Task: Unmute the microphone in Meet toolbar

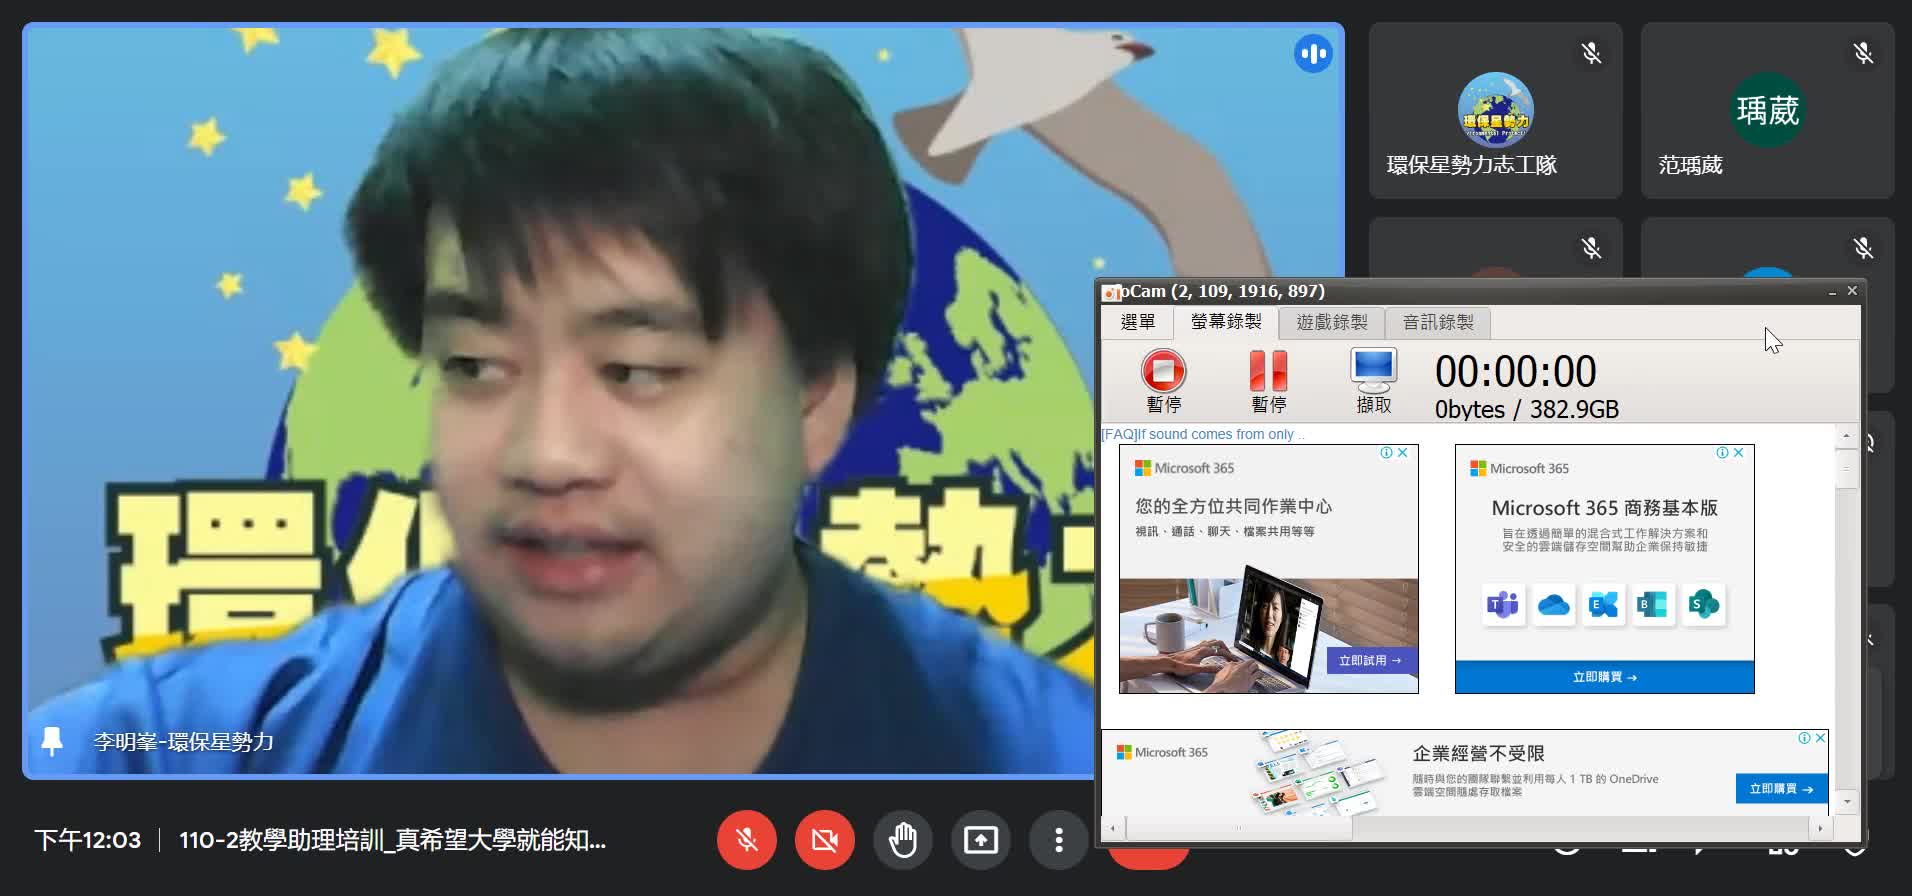Action: pyautogui.click(x=746, y=840)
